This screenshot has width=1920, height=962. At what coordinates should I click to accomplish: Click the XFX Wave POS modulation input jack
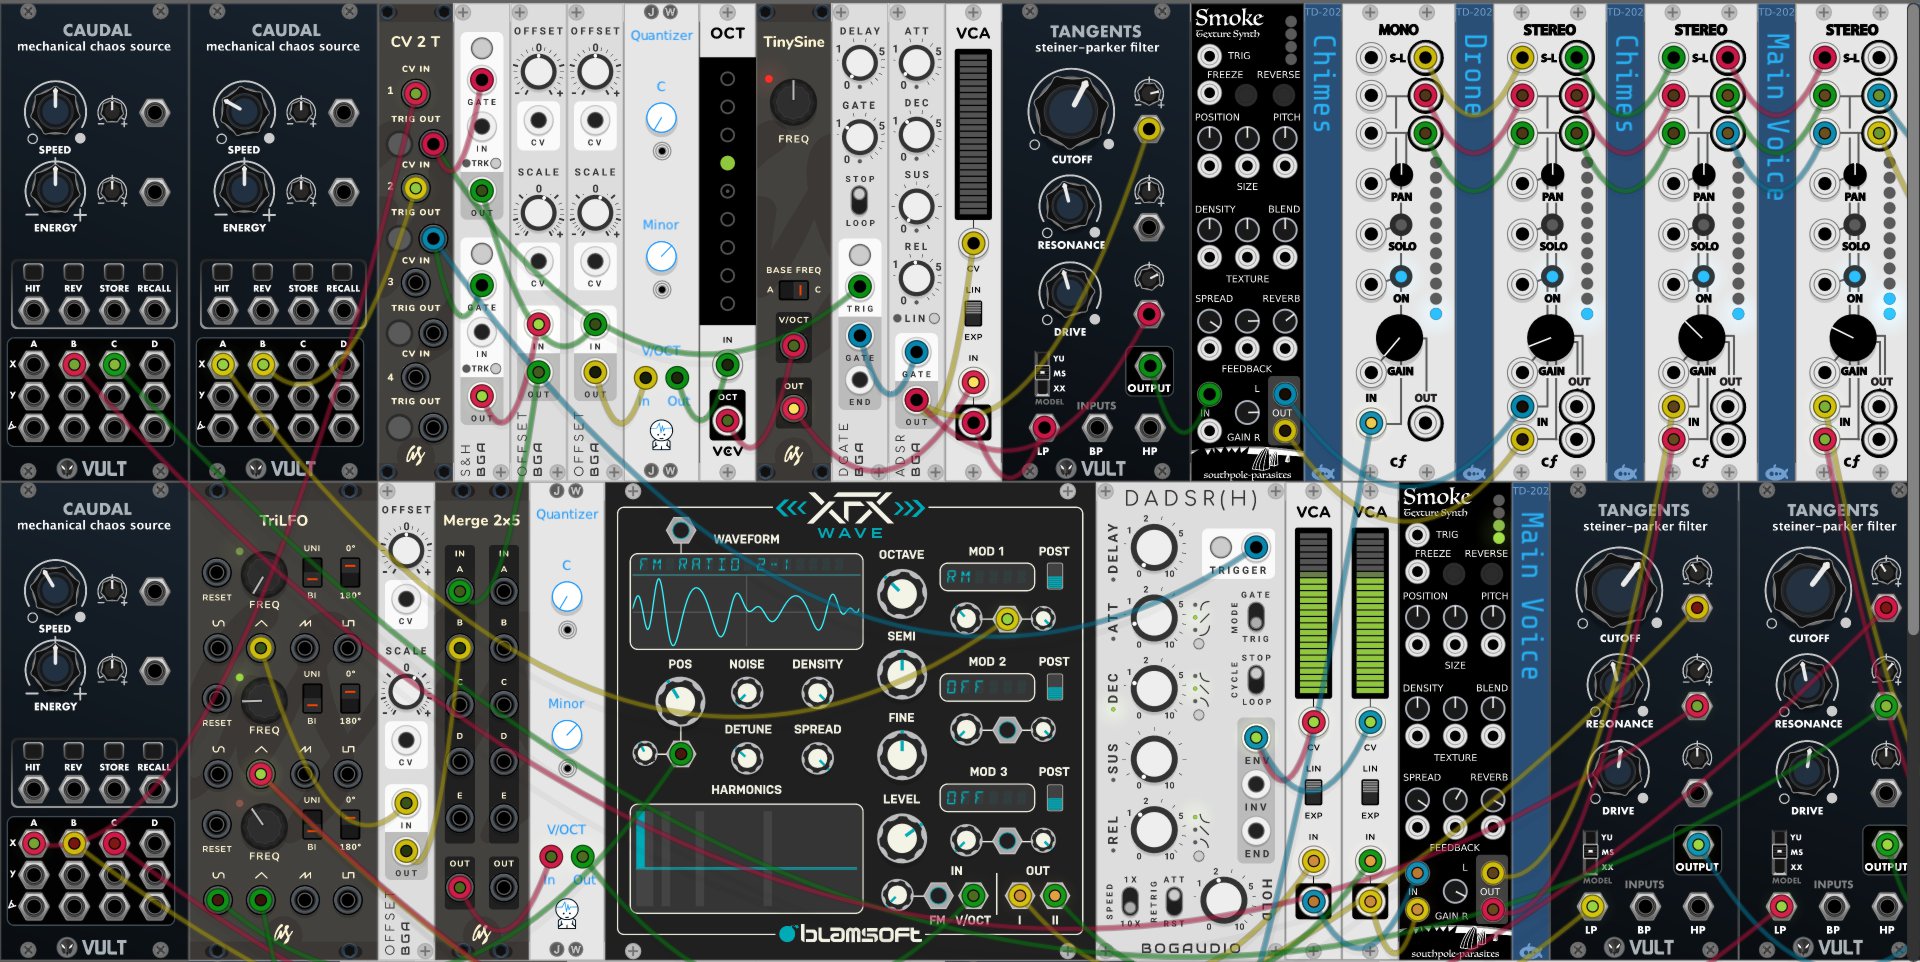tap(681, 753)
